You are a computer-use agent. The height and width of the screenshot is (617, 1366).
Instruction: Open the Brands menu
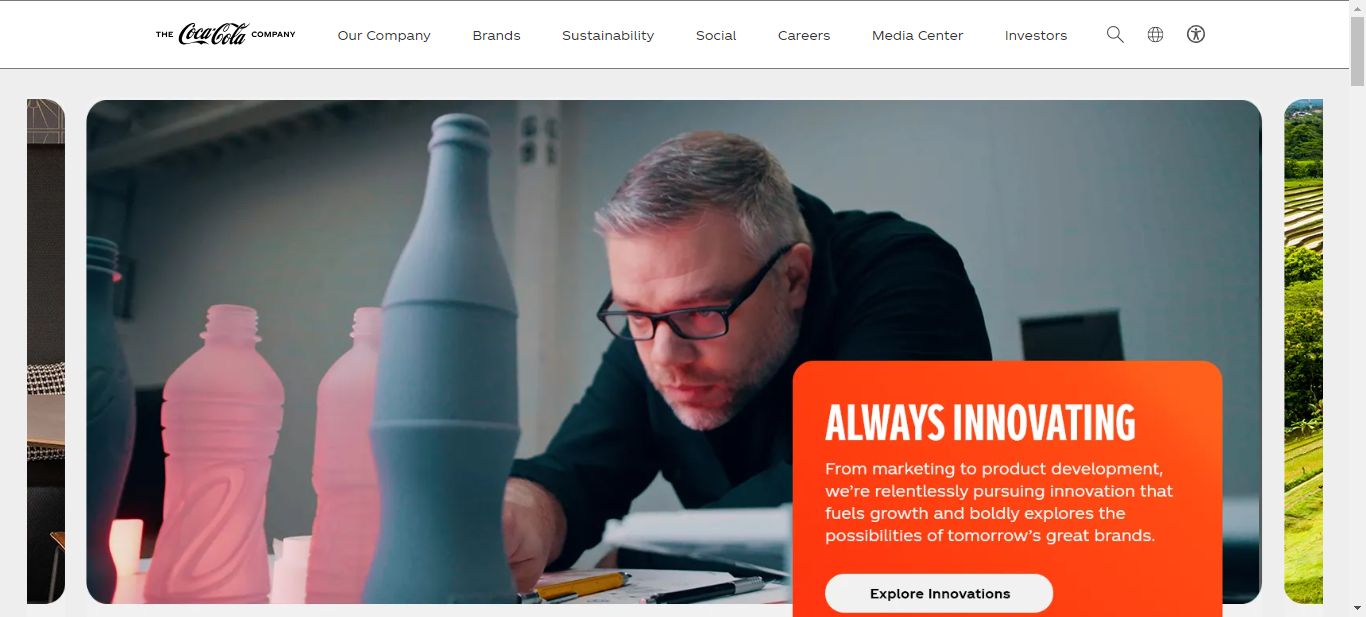click(x=497, y=35)
